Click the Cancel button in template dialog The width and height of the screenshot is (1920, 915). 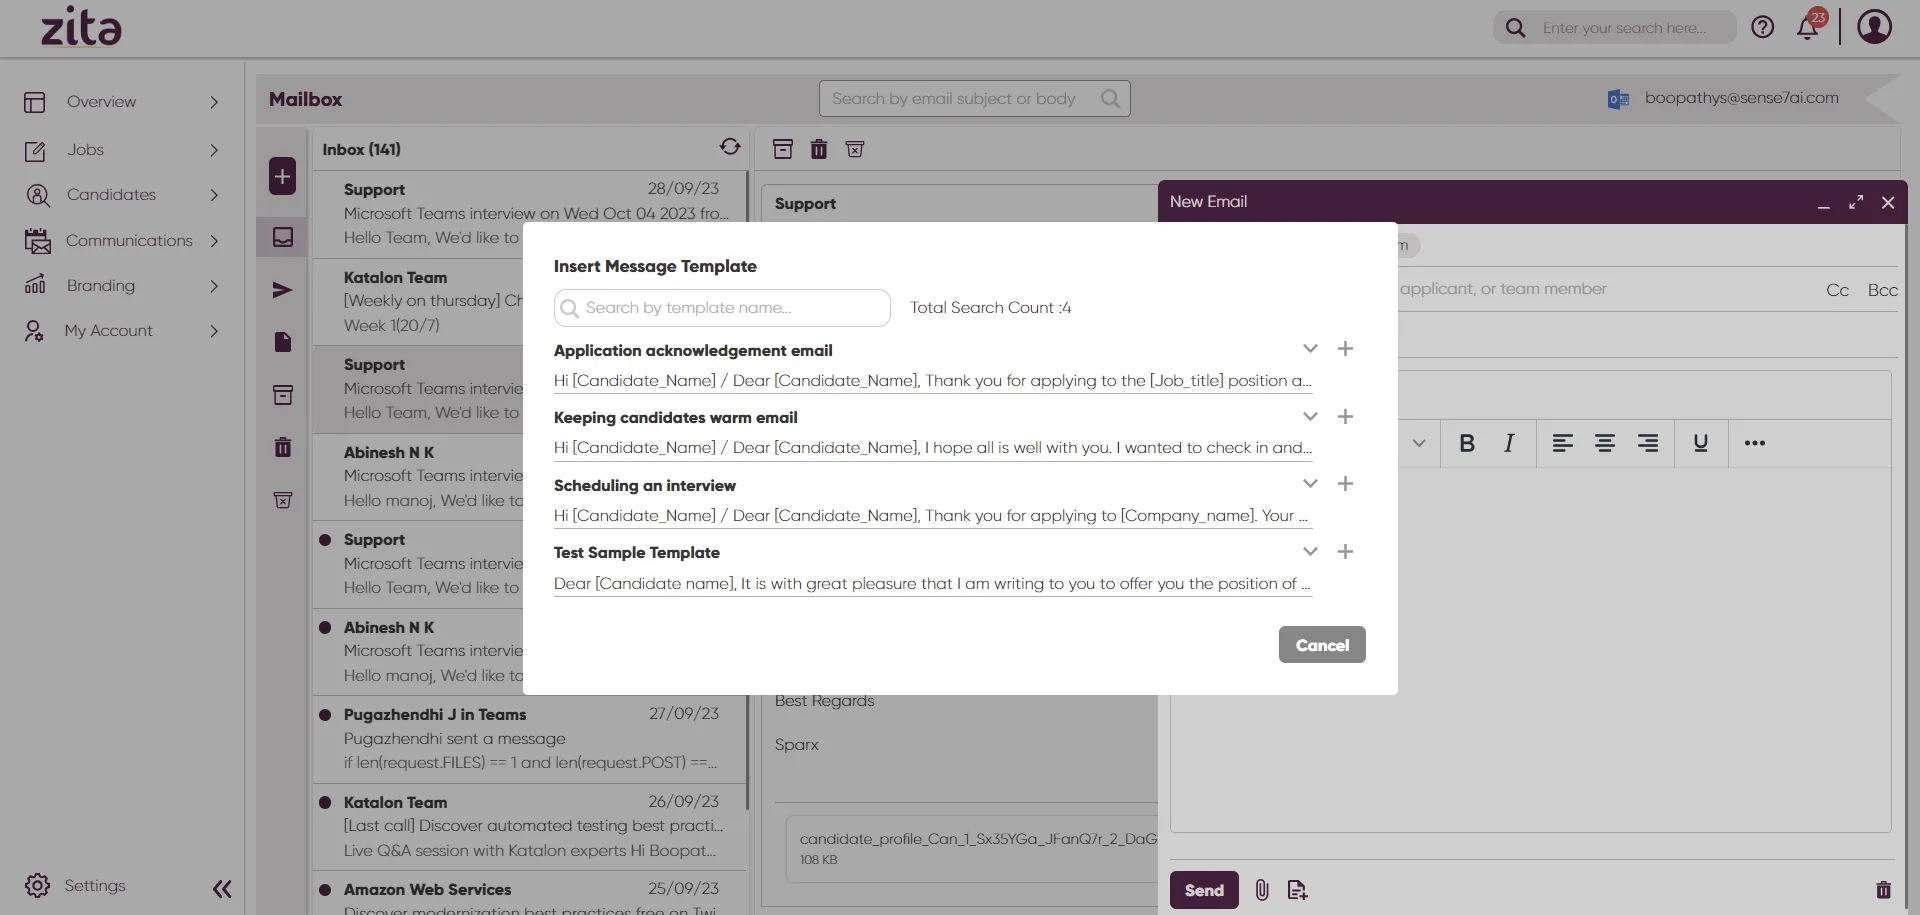click(1322, 645)
